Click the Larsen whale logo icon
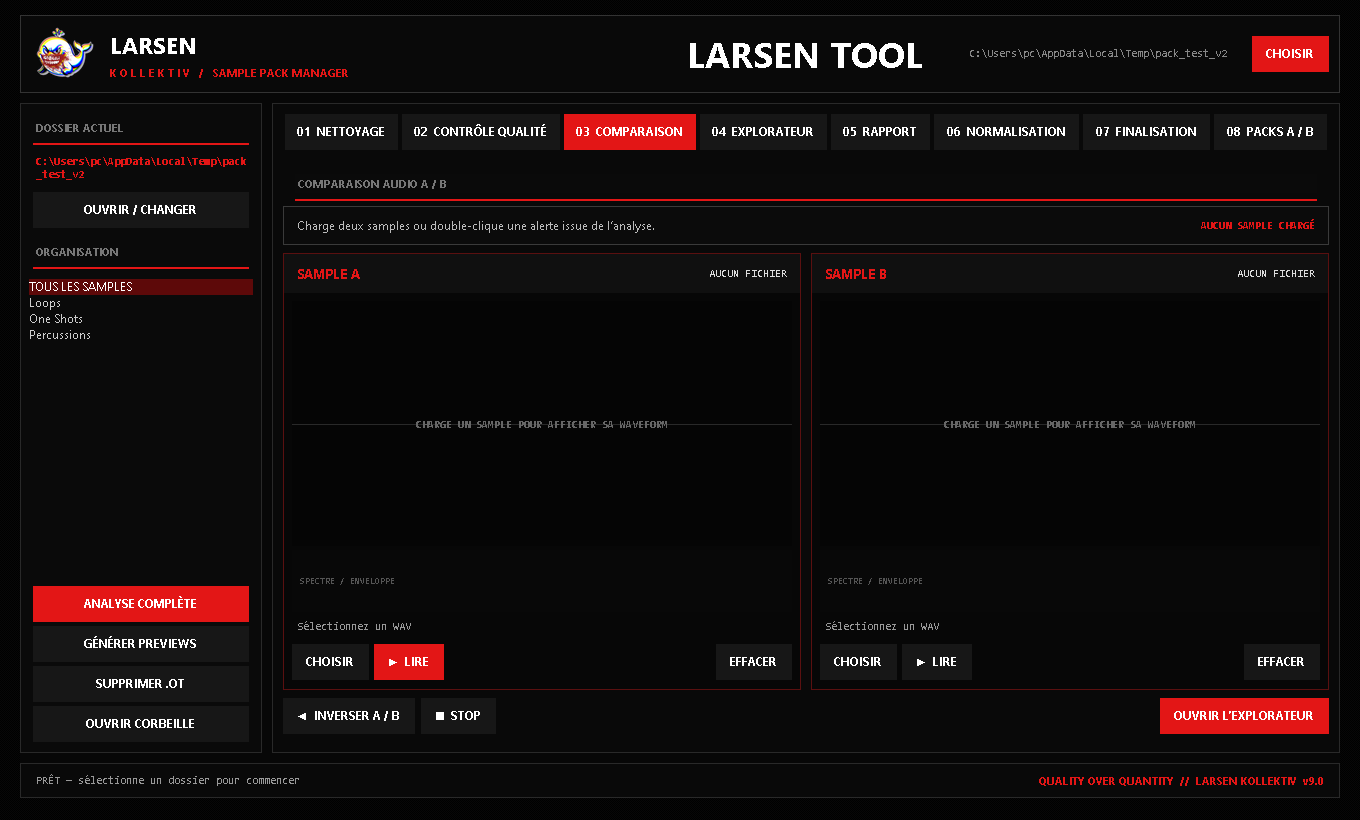 pyautogui.click(x=65, y=54)
